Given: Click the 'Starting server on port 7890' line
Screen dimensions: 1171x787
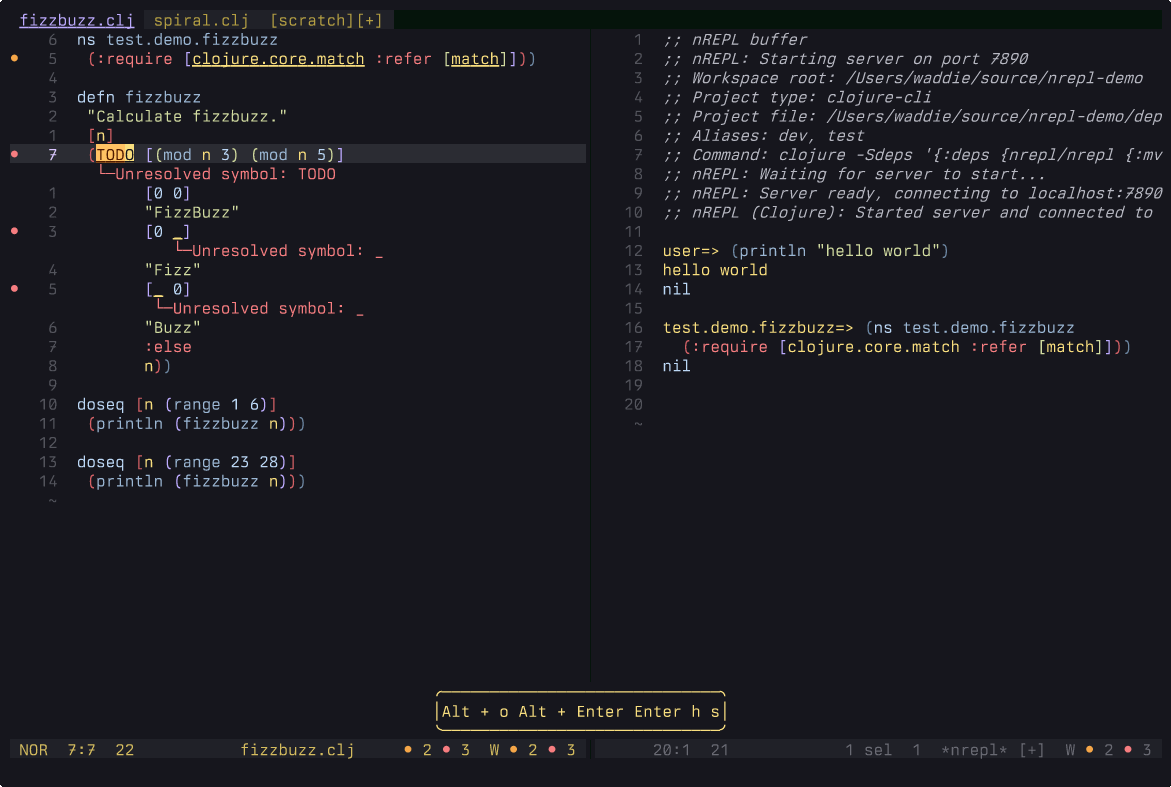Looking at the screenshot, I should coord(845,59).
